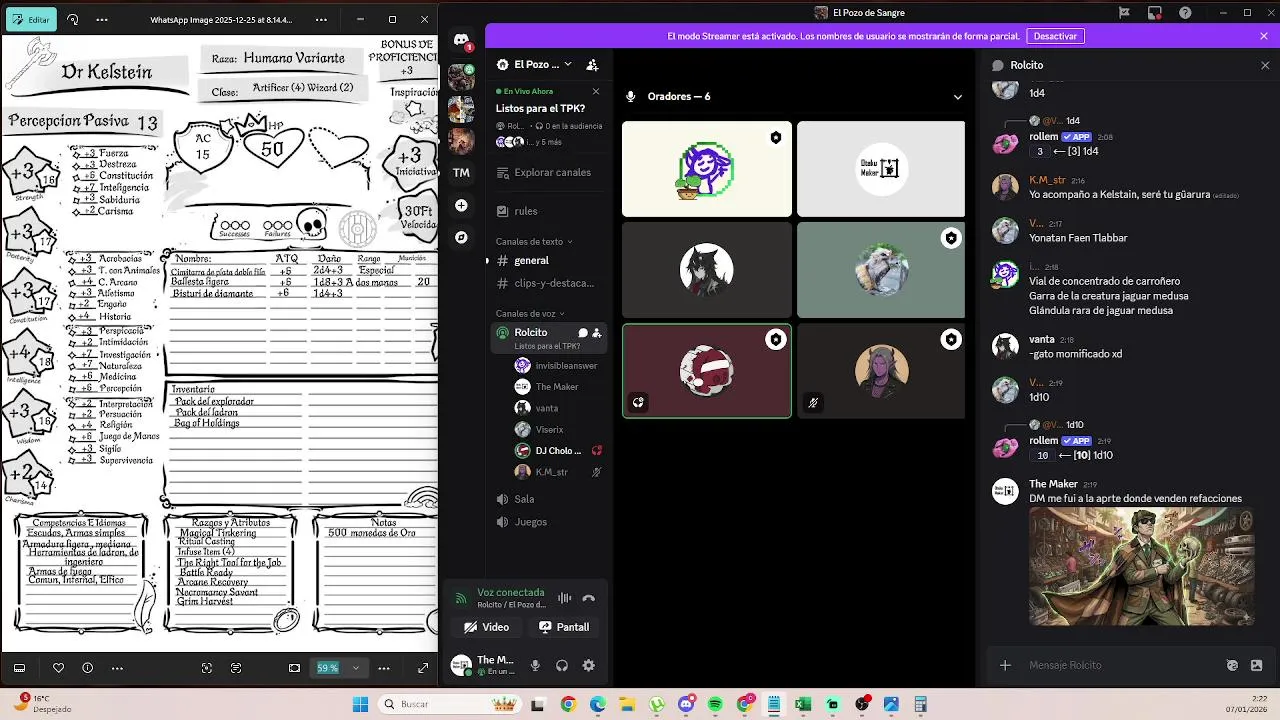Open the sticker picker icon in chat
Screen dimensions: 1280x720
(1233, 665)
